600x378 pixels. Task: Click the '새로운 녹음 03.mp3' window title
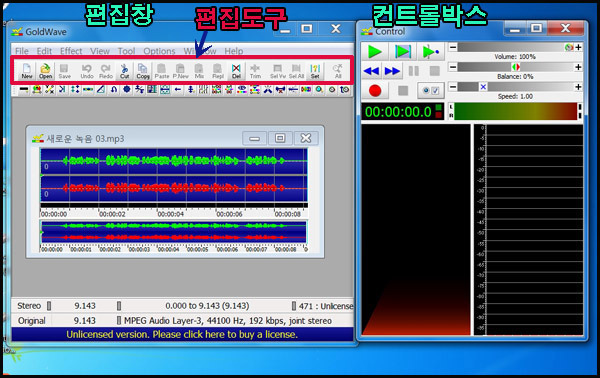tap(85, 138)
